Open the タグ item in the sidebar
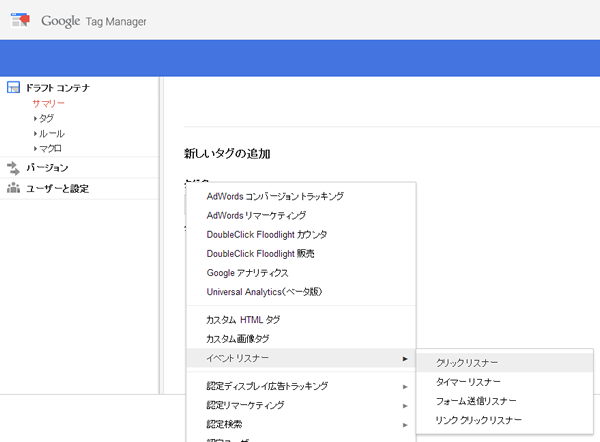Image resolution: width=600 pixels, height=442 pixels. click(x=46, y=118)
